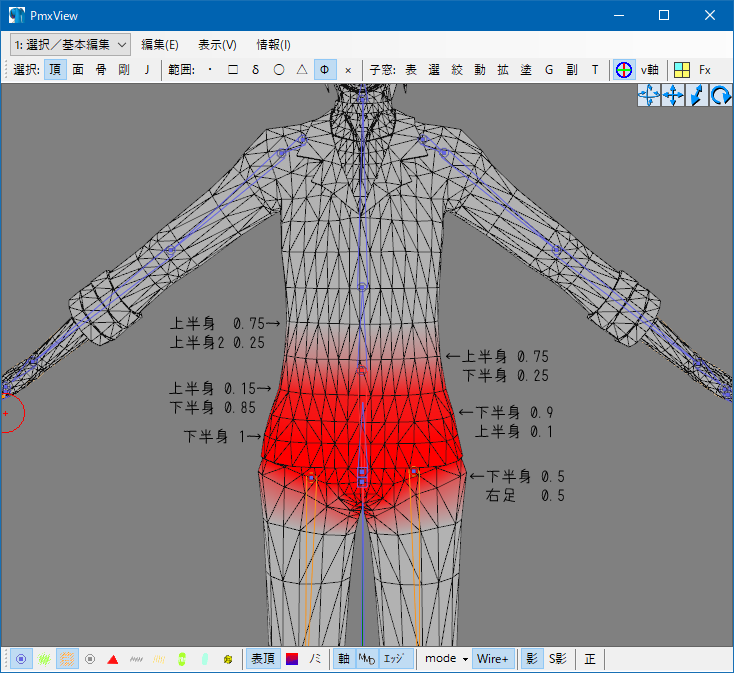
Task: Toggle the gray circle bone display icon
Action: (90, 659)
